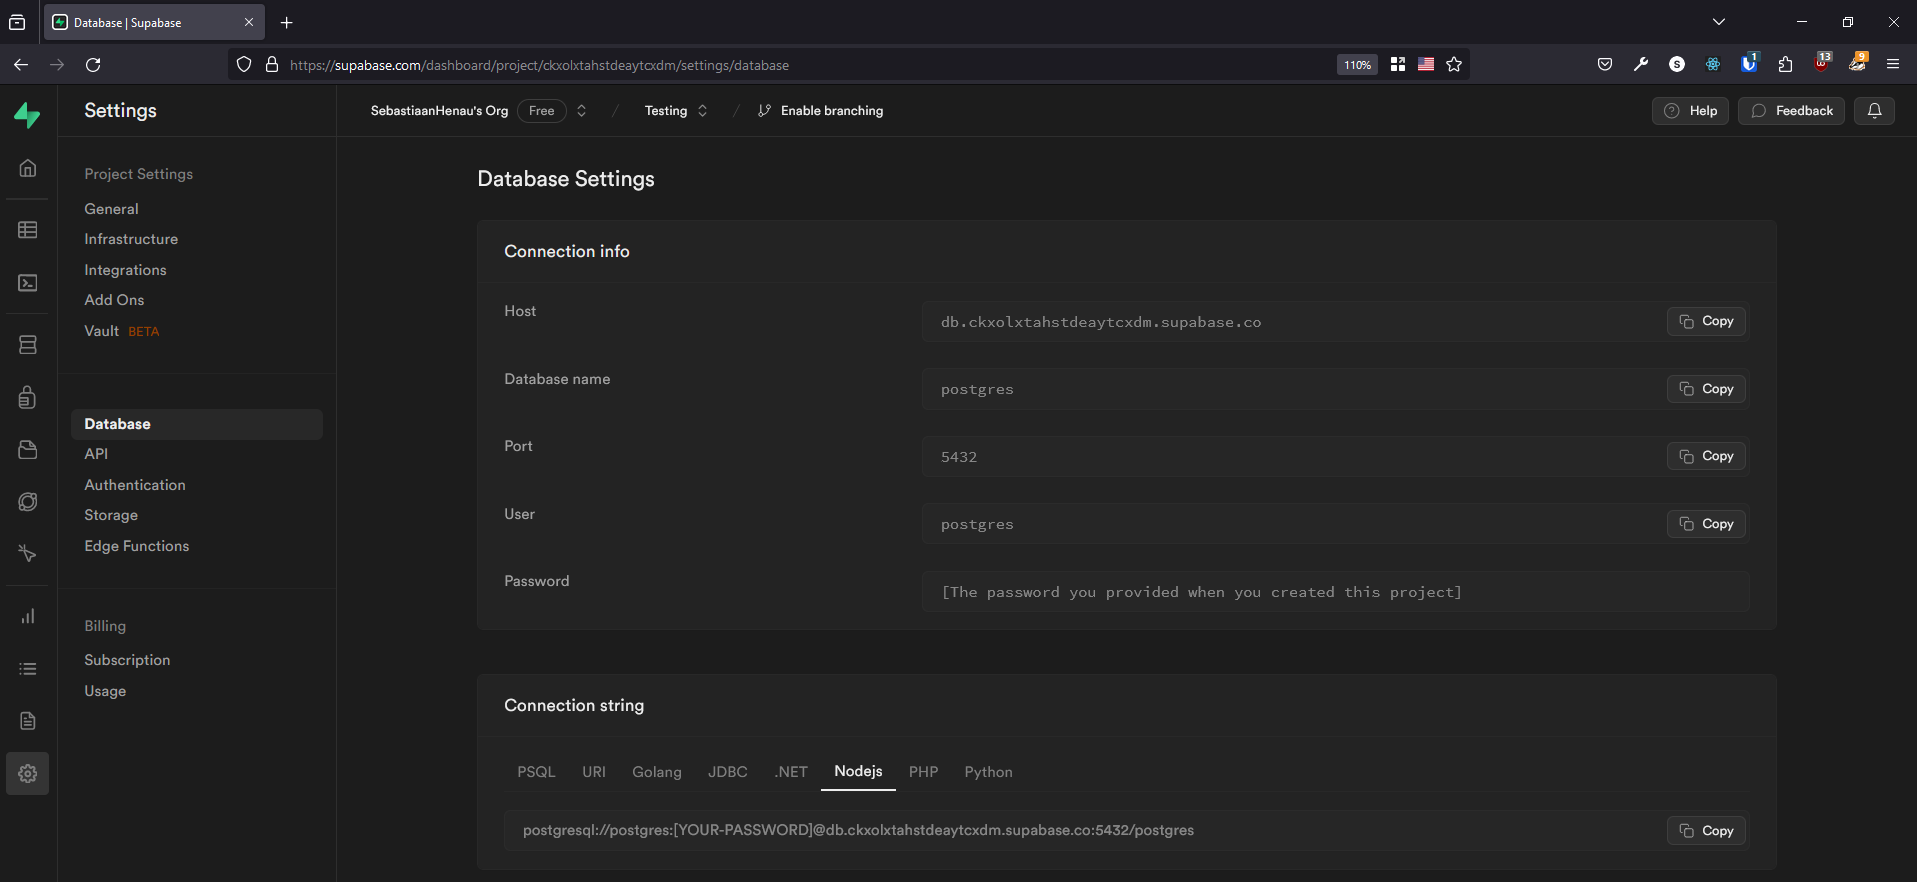The width and height of the screenshot is (1917, 882).
Task: Open the Edge Functions icon in sidebar
Action: 28,554
